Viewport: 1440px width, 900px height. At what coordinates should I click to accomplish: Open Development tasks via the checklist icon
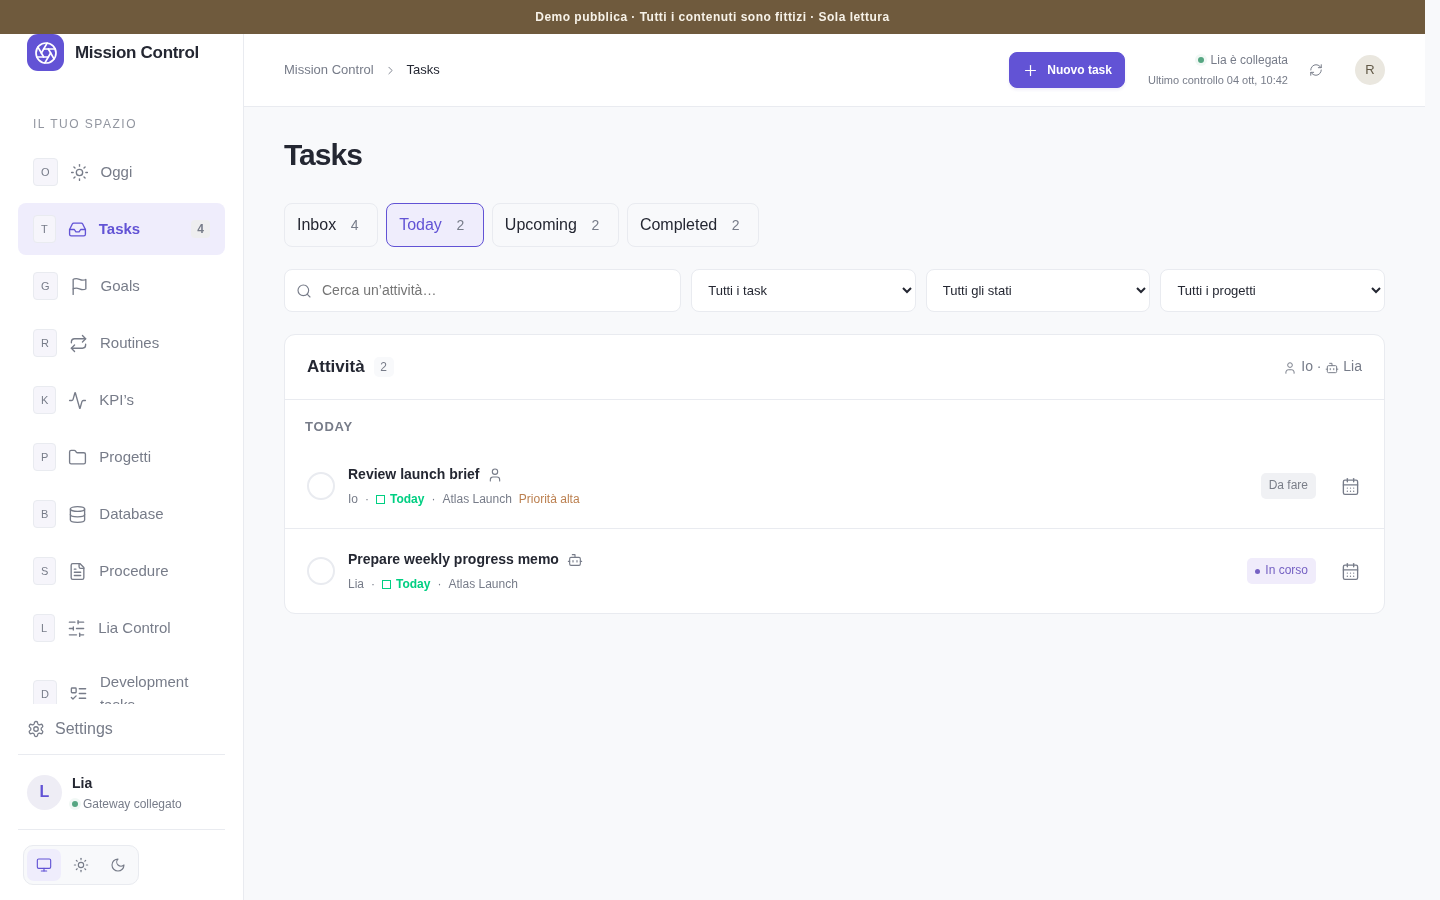(x=78, y=693)
